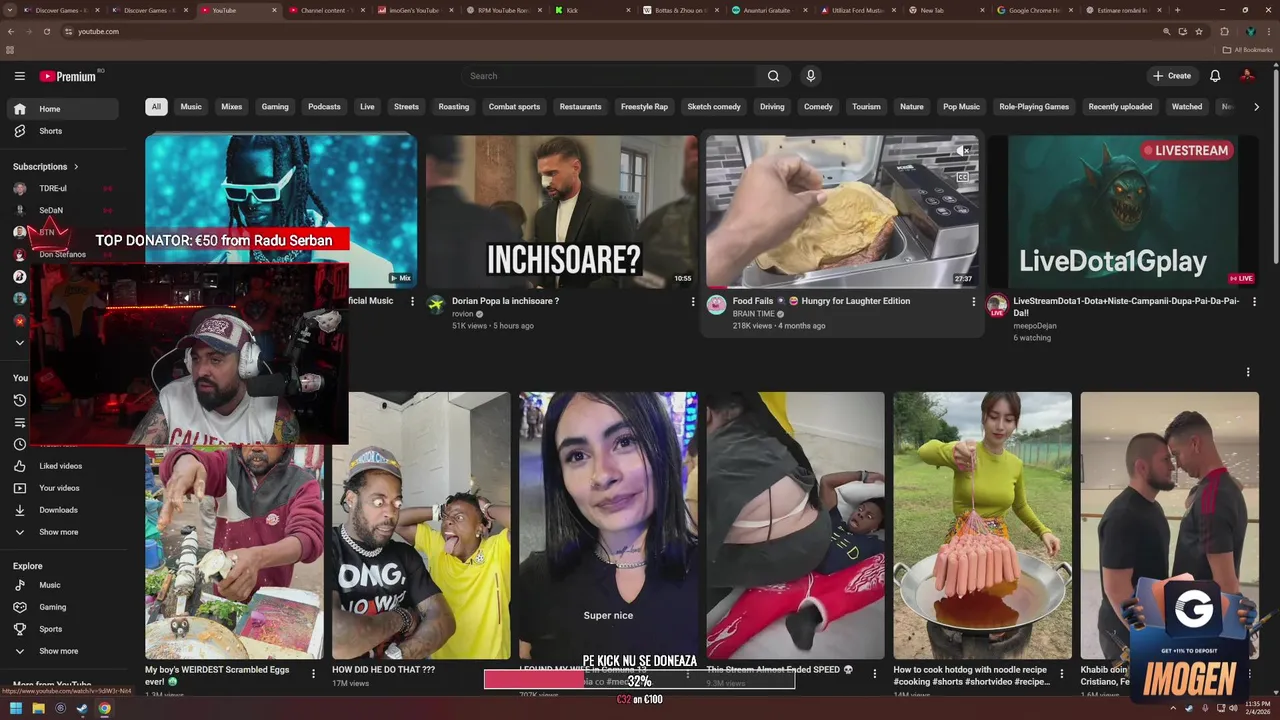1280x720 pixels.
Task: Open options for Dorian Popa video
Action: (693, 302)
